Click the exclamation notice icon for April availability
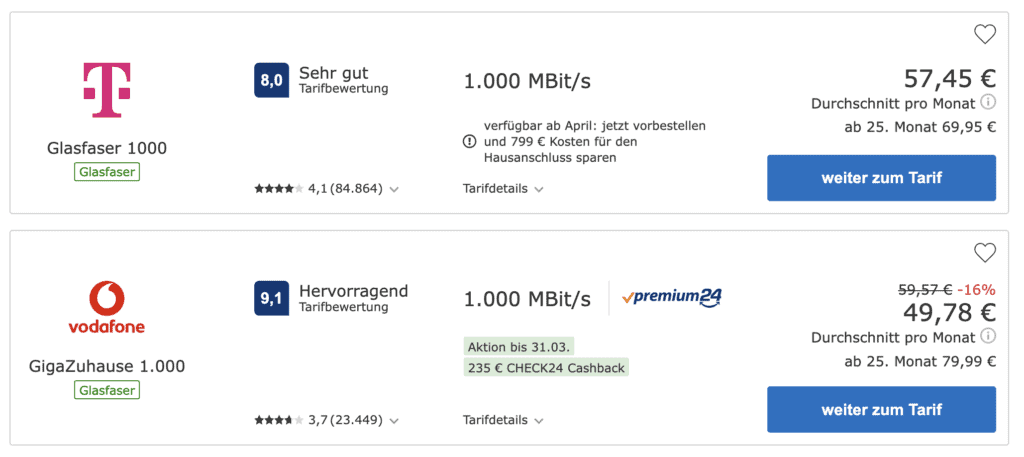This screenshot has width=1024, height=457. click(470, 141)
